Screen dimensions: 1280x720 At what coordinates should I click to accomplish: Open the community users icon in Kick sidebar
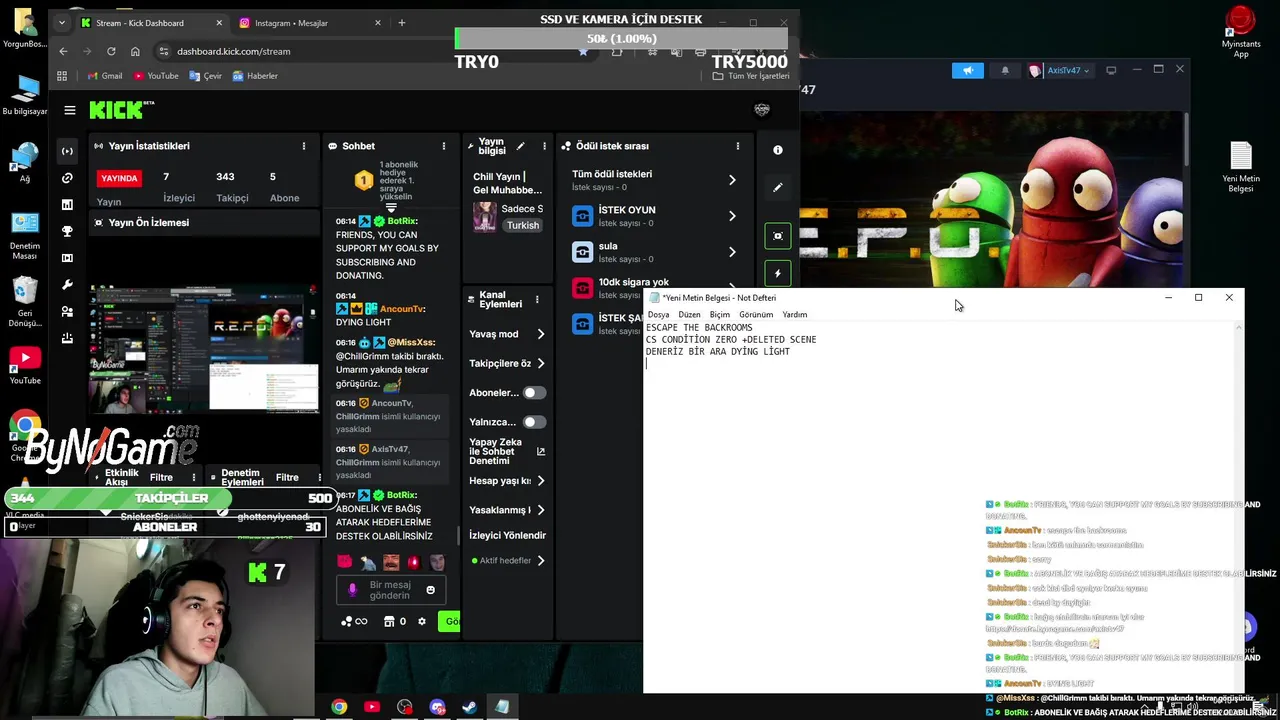[67, 311]
